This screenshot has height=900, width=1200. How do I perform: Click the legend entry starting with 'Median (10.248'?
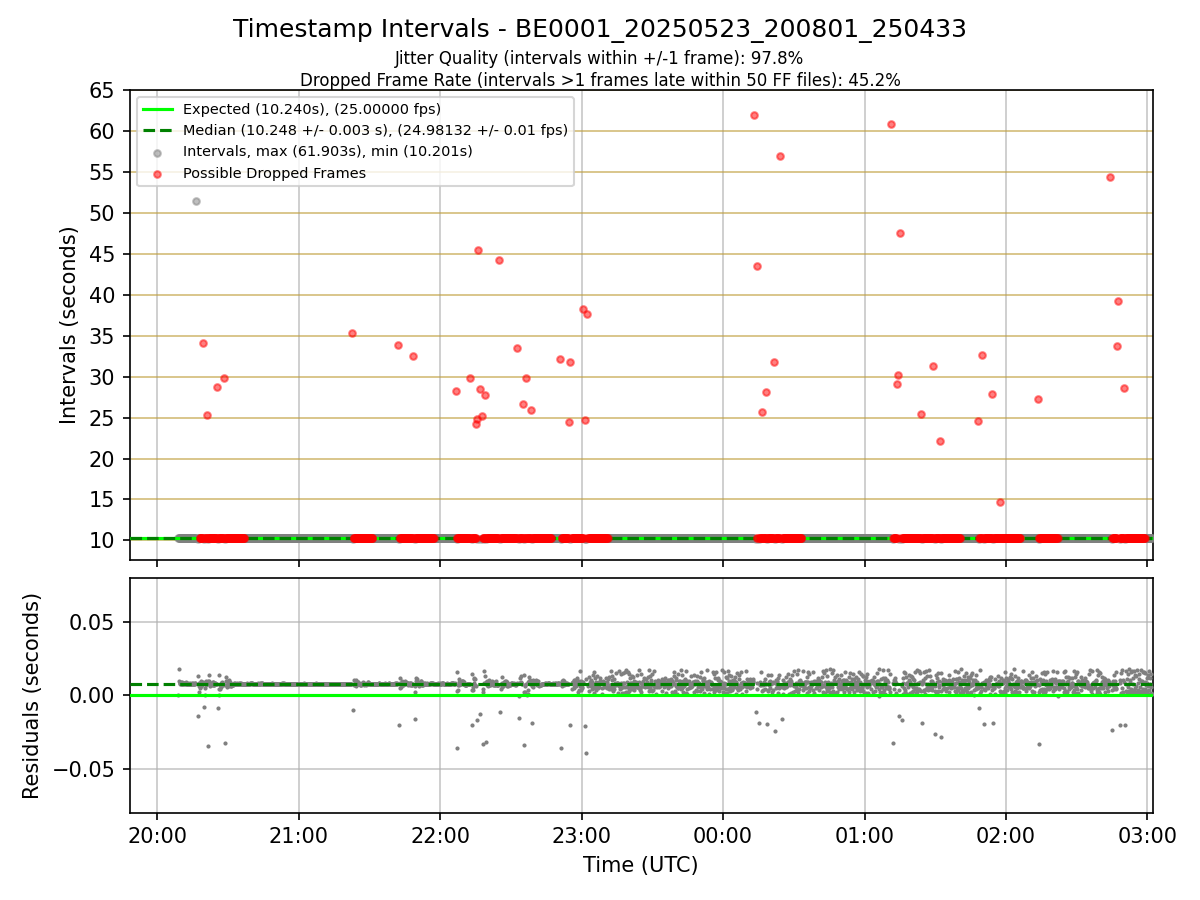point(375,130)
